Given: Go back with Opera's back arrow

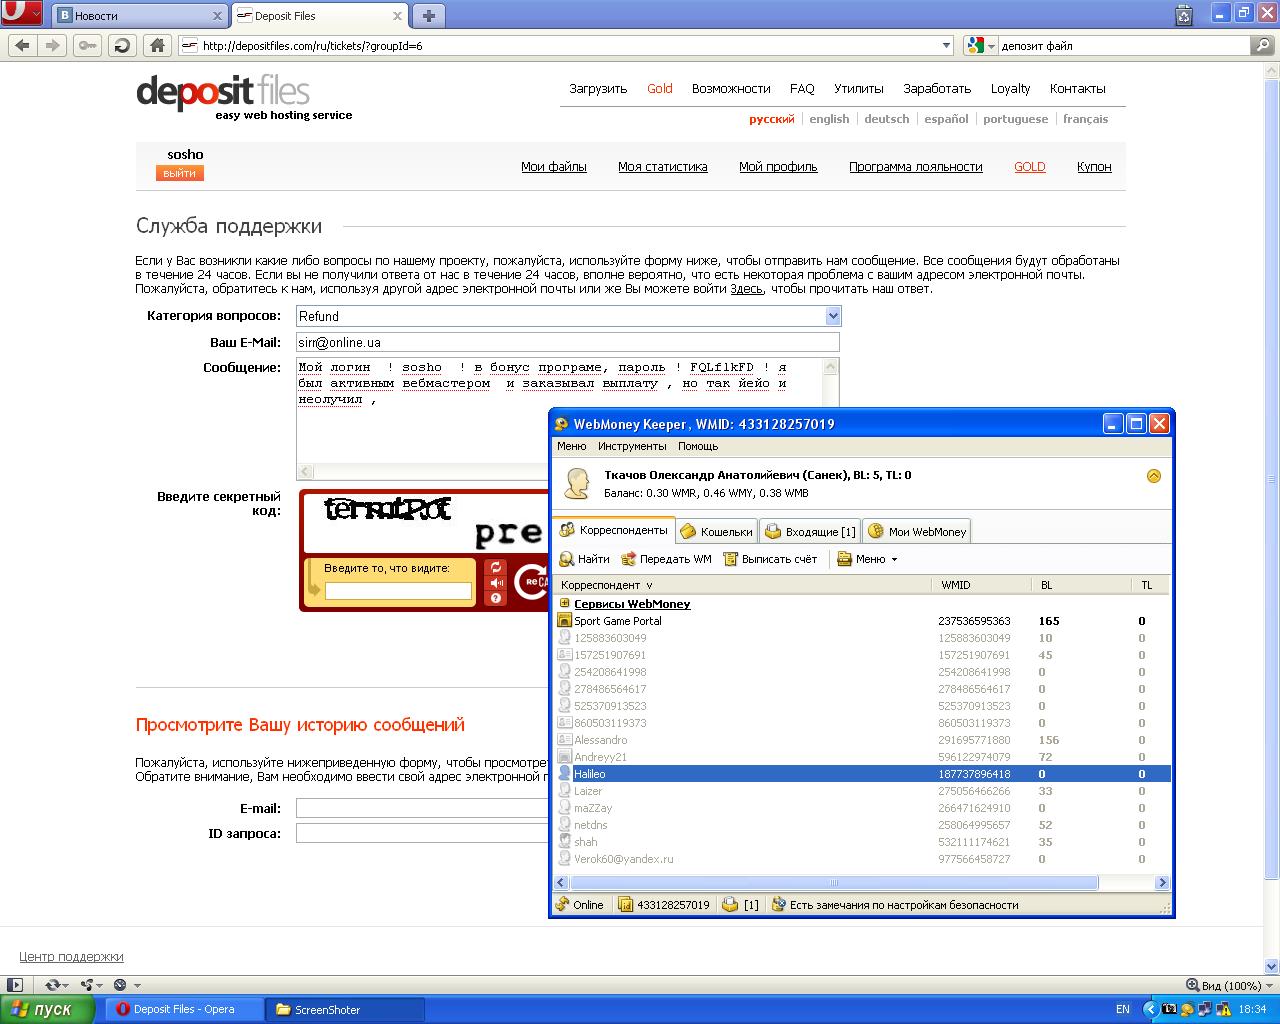Looking at the screenshot, I should click(x=23, y=45).
